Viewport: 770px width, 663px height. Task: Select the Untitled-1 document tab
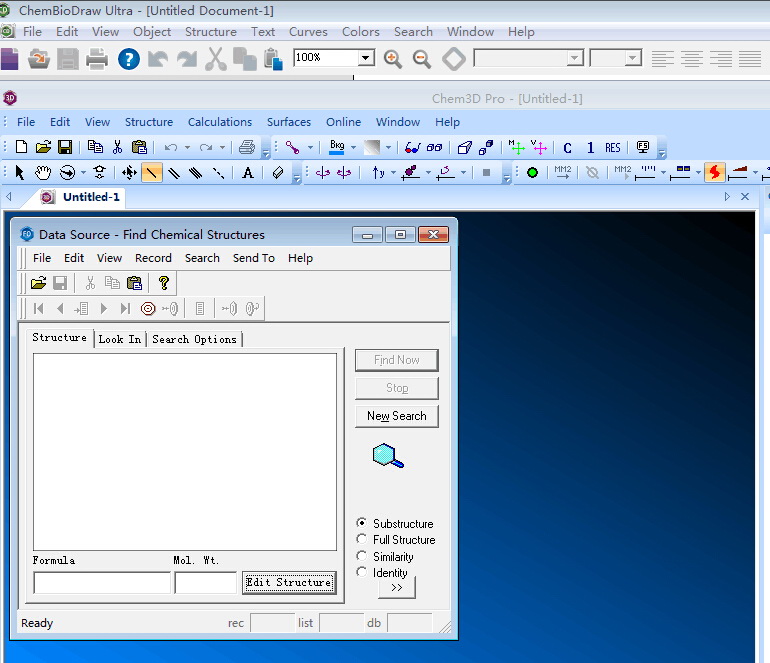(82, 197)
